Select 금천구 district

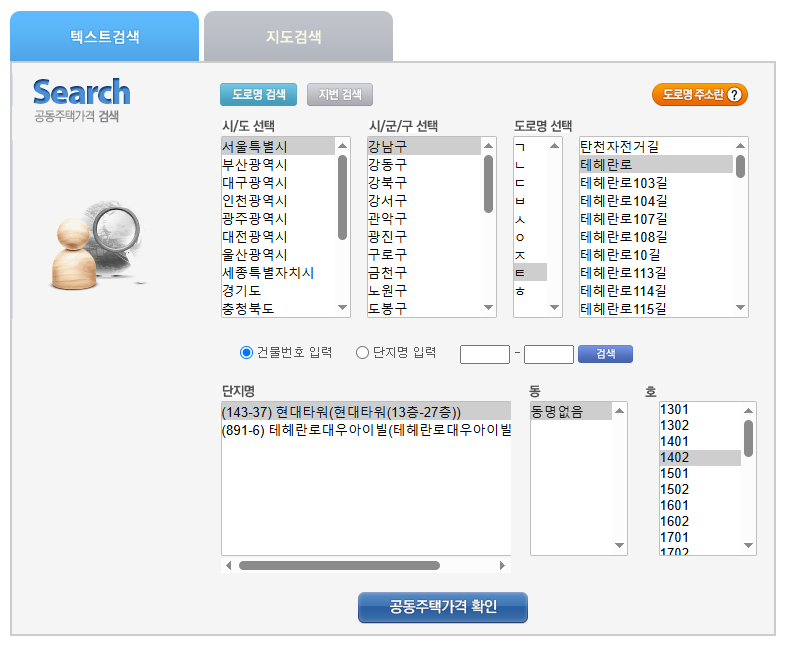pos(424,272)
